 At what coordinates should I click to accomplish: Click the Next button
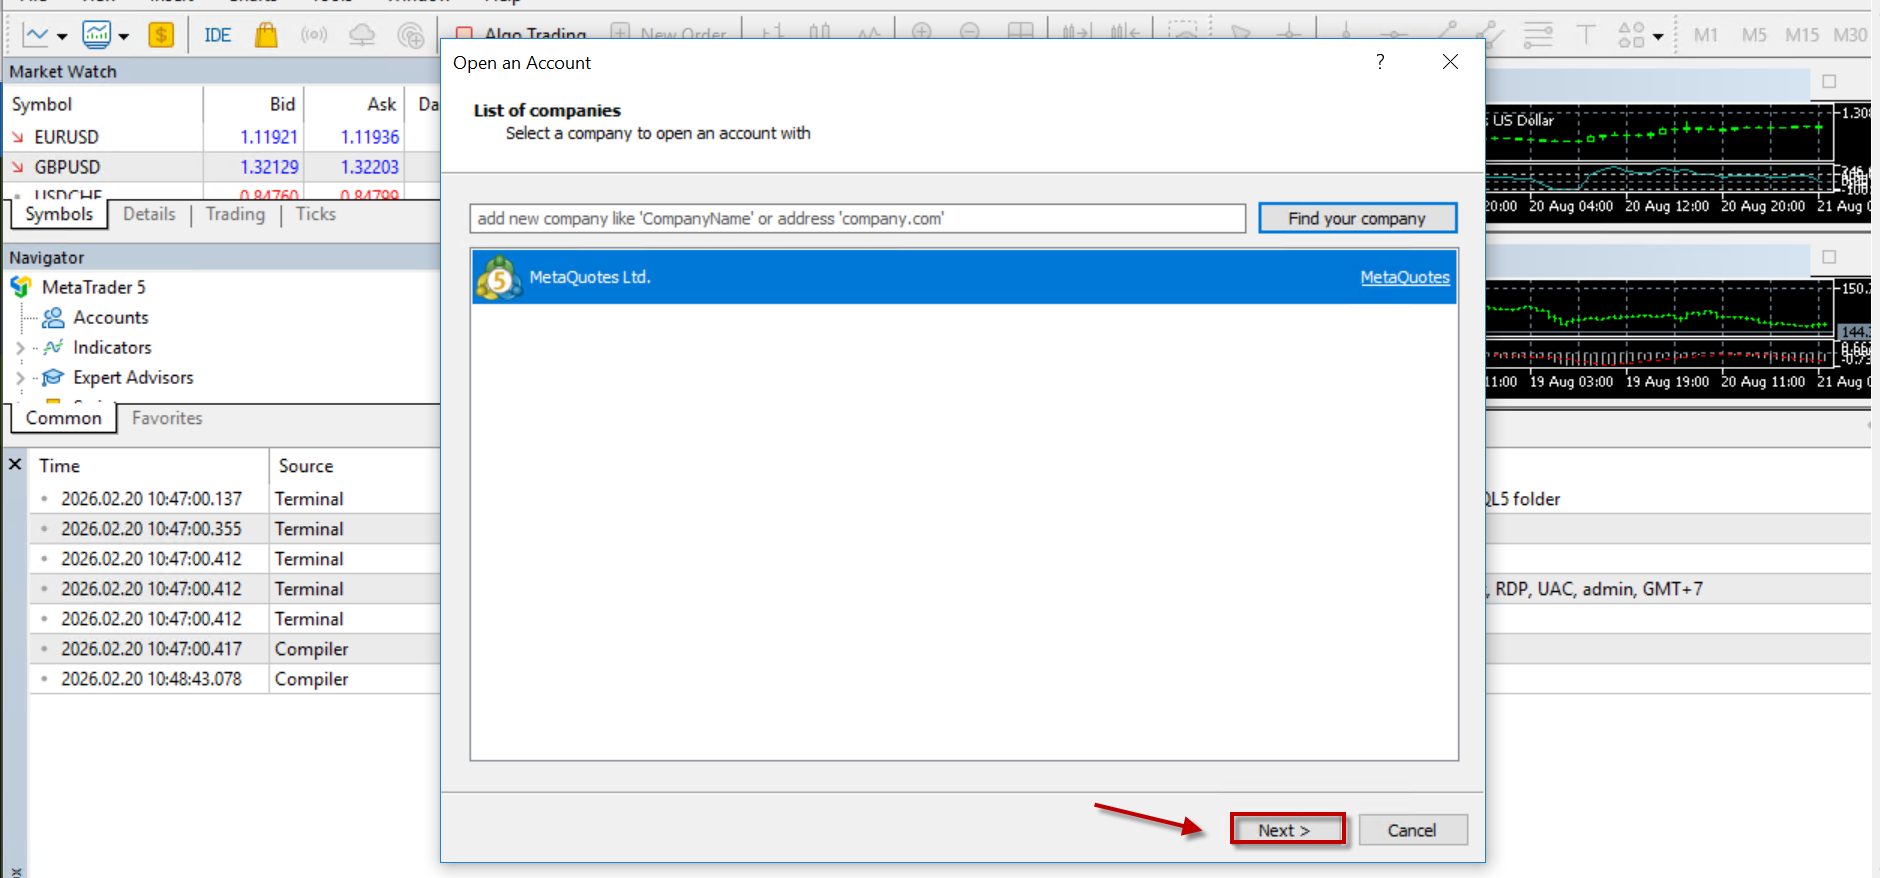tap(1286, 830)
